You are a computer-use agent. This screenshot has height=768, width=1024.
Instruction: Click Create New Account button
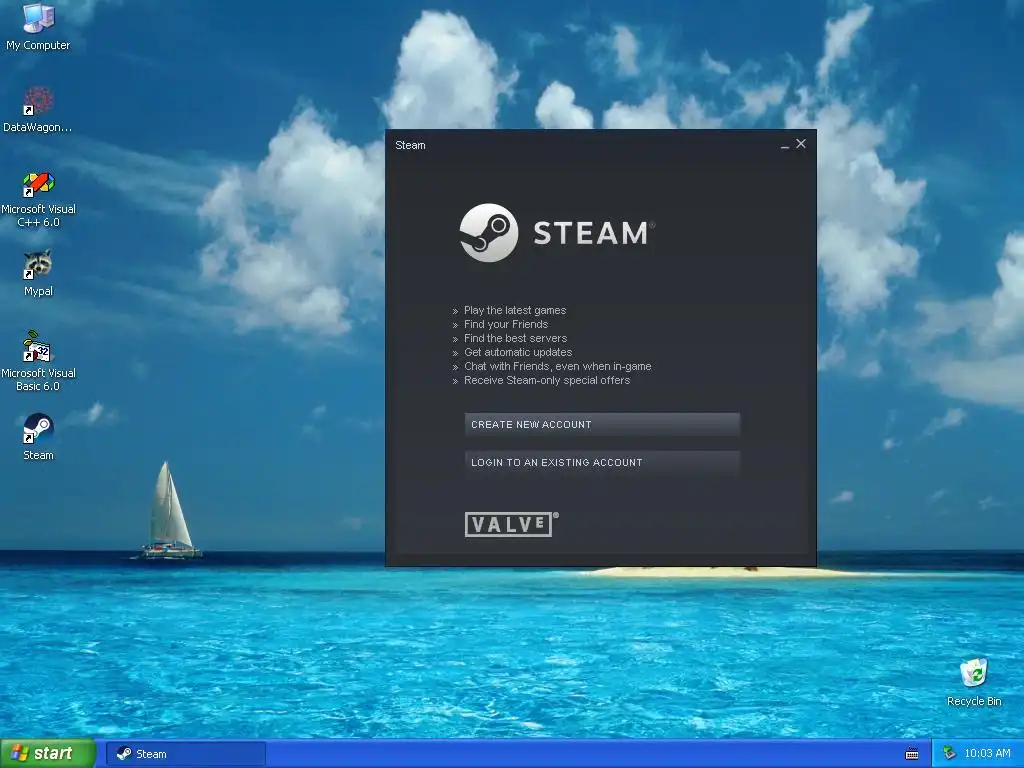(602, 424)
